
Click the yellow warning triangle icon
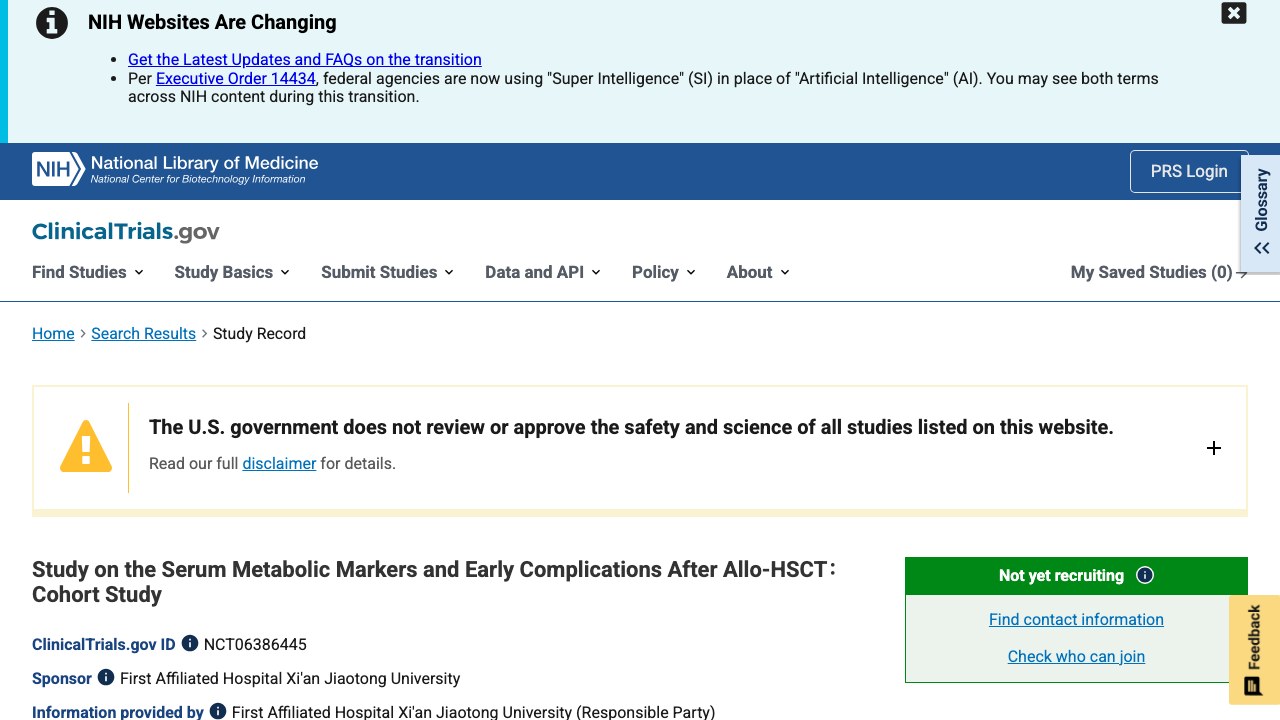[86, 446]
